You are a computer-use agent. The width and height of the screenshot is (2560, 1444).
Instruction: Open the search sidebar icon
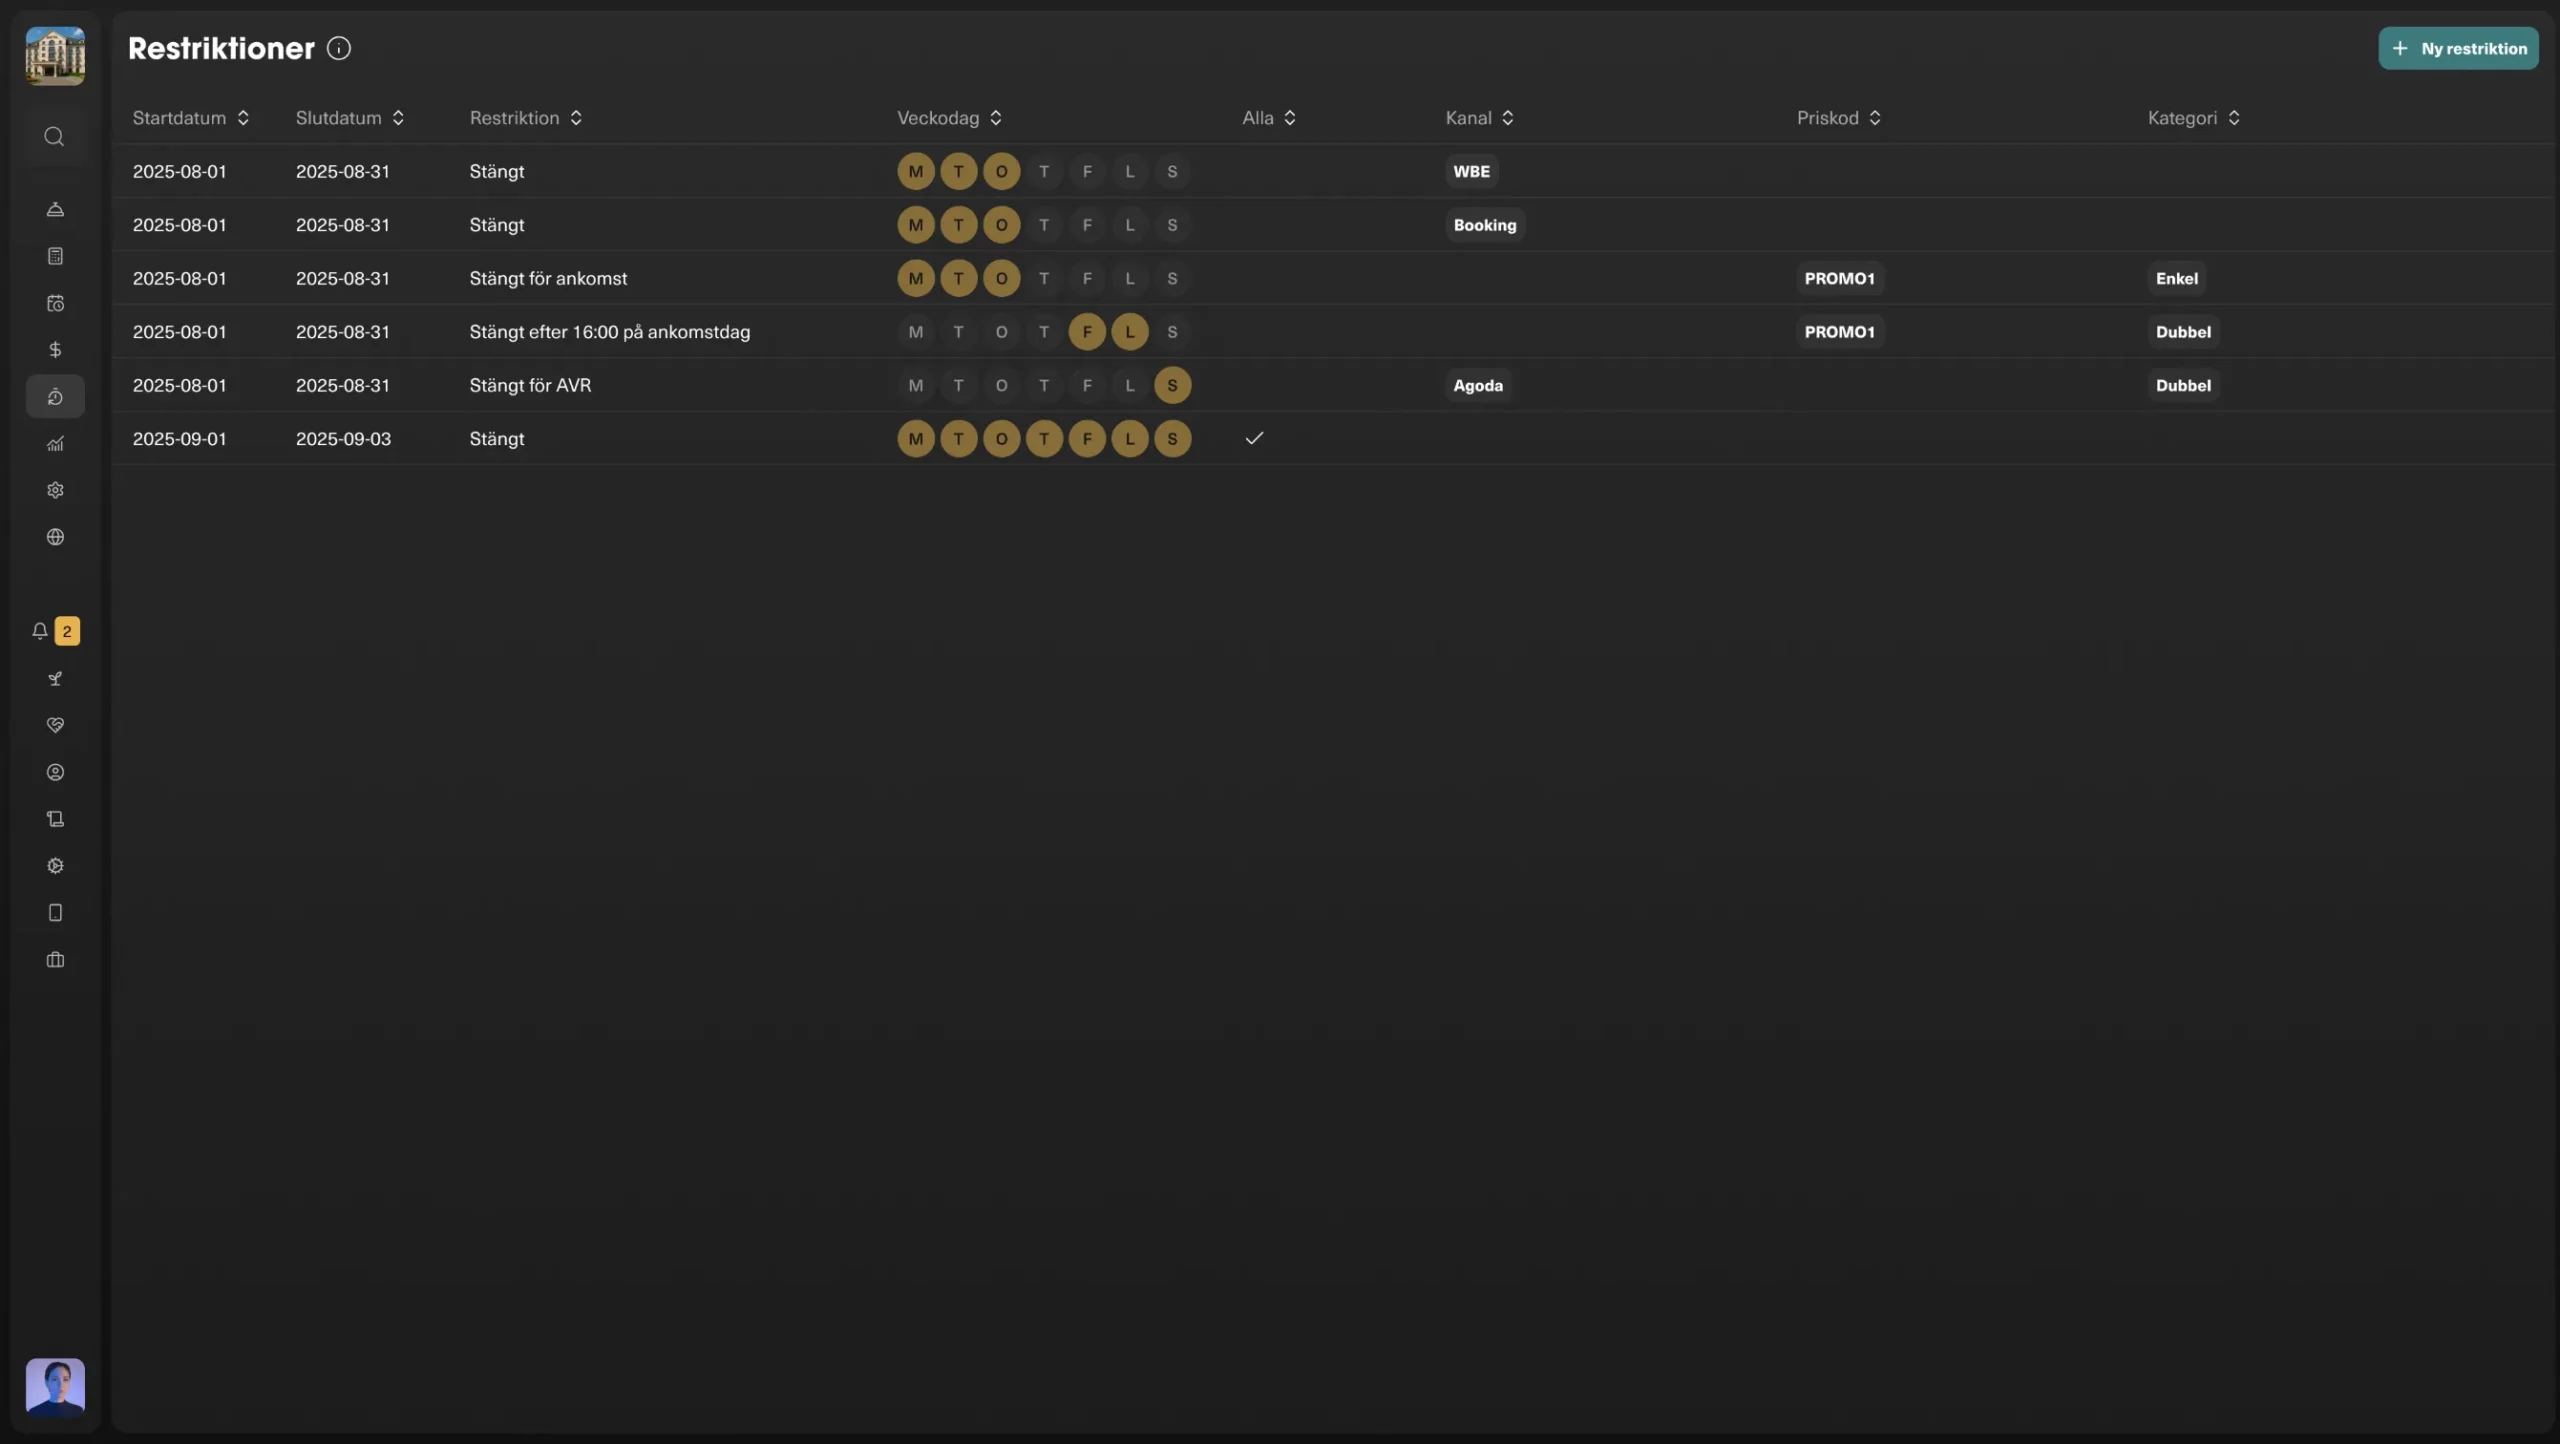pos(55,137)
